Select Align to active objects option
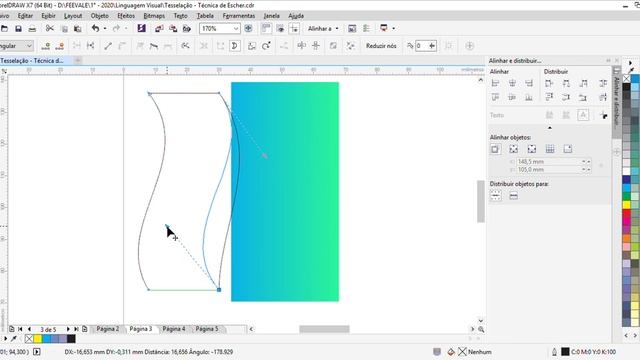Screen dimensions: 640x360 click(x=496, y=149)
